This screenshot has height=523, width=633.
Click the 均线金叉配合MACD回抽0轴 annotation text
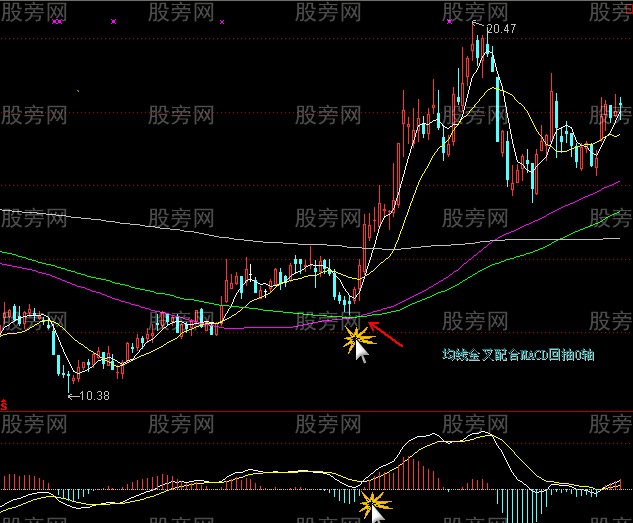pyautogui.click(x=519, y=355)
